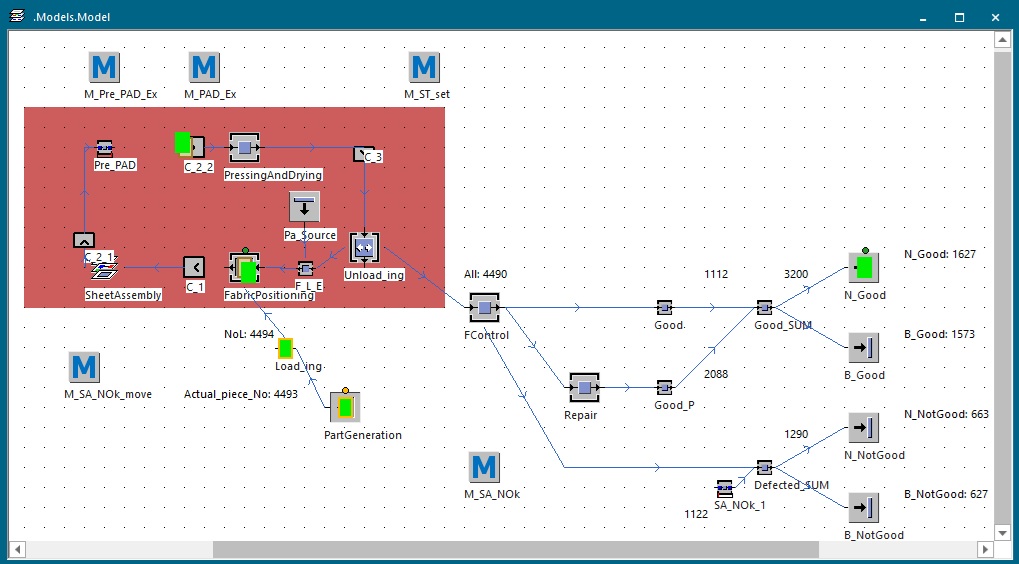1019x564 pixels.
Task: Select the N_Good drain icon
Action: coord(864,268)
